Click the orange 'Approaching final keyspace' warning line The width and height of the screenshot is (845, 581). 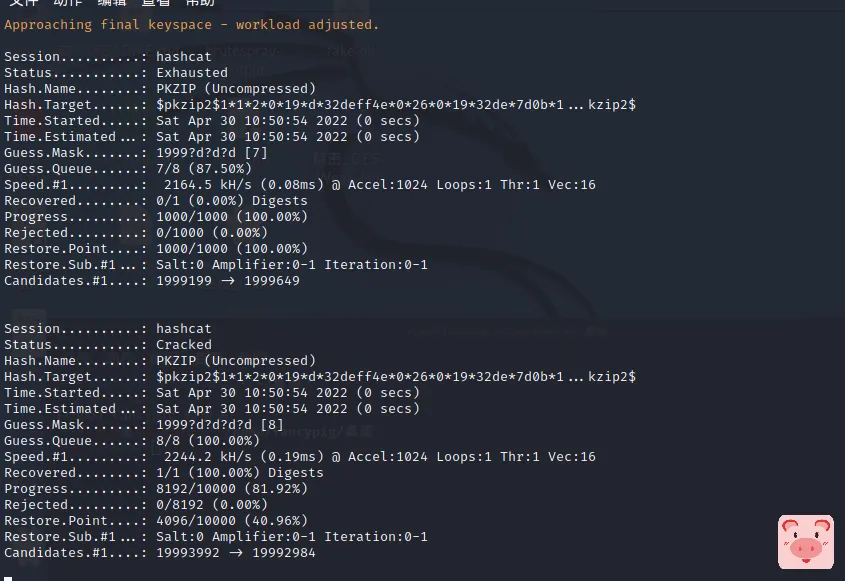pyautogui.click(x=192, y=24)
